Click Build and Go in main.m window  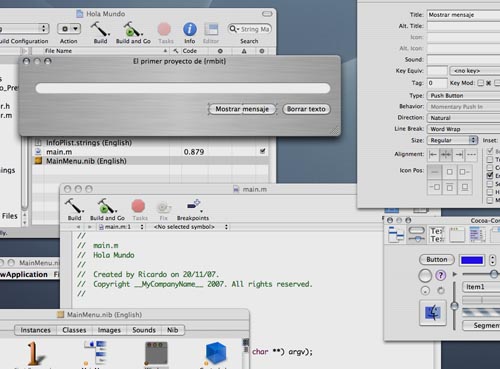pos(106,206)
